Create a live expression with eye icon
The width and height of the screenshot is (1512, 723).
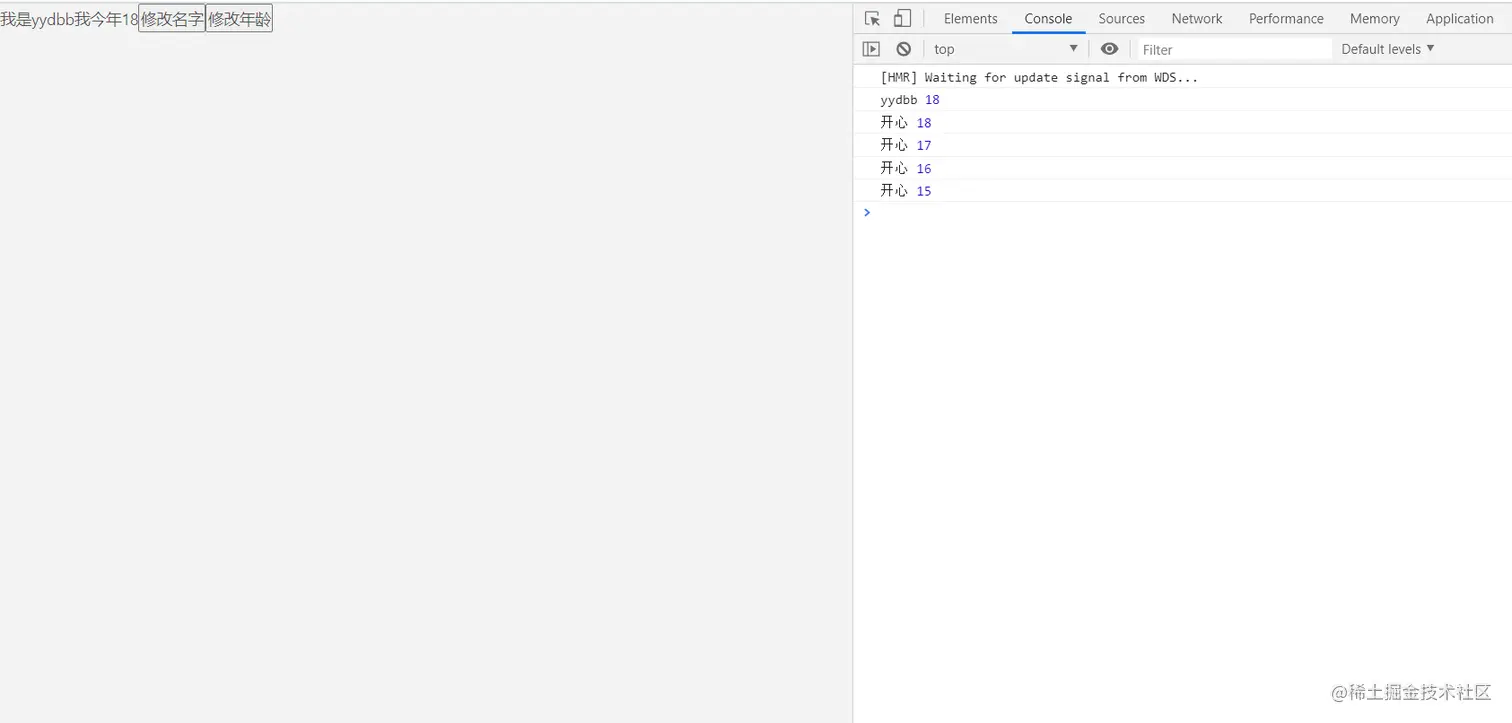coord(1109,49)
